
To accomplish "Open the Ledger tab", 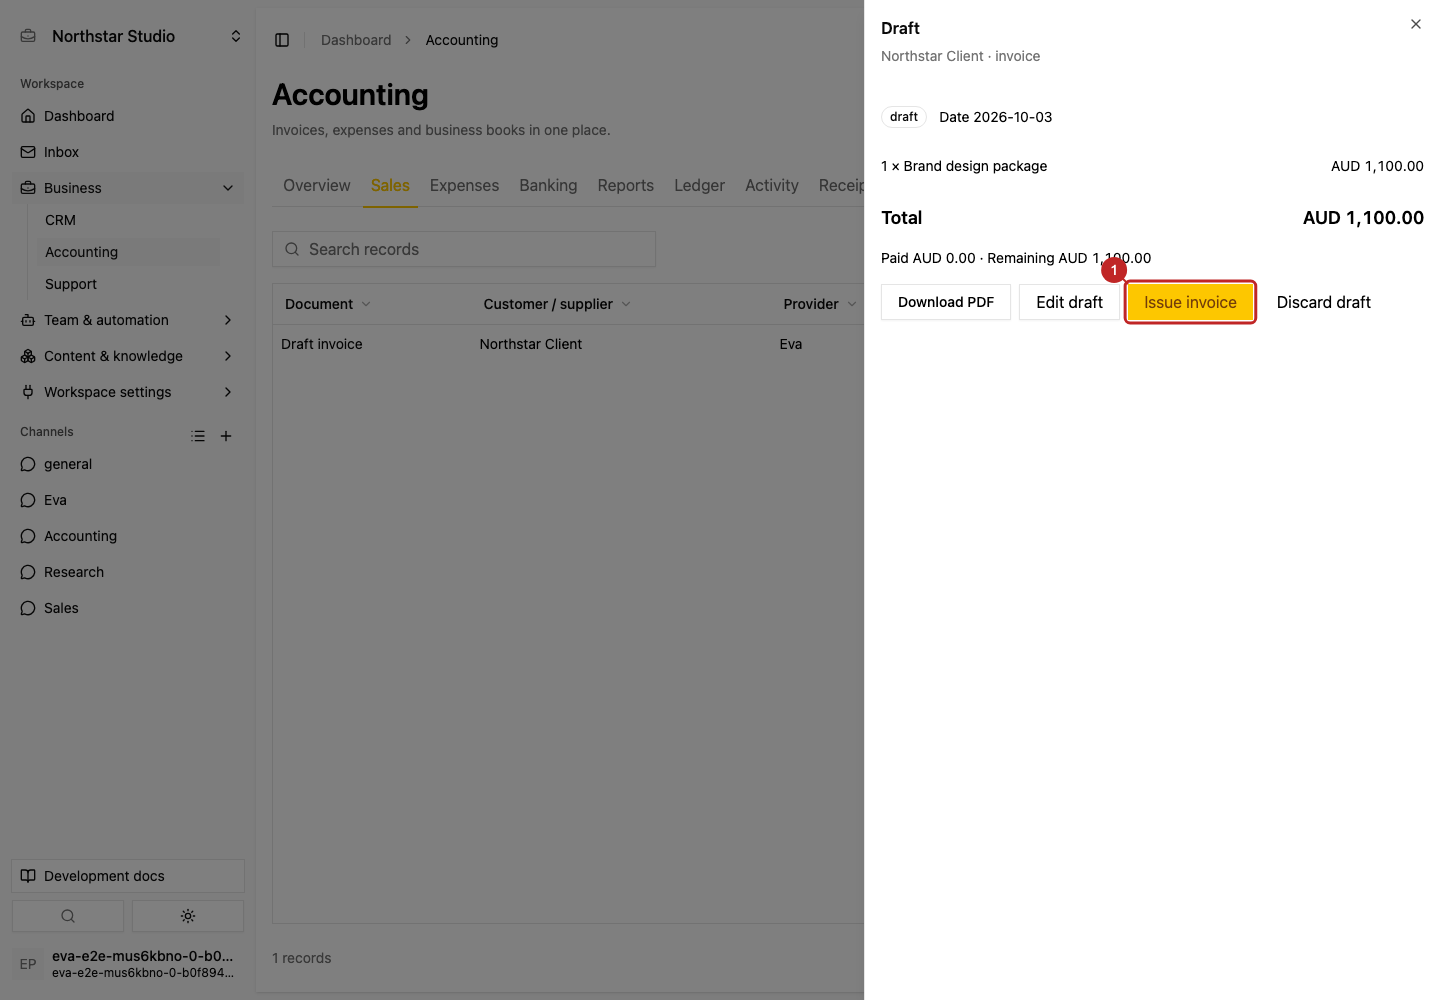I will tap(699, 186).
